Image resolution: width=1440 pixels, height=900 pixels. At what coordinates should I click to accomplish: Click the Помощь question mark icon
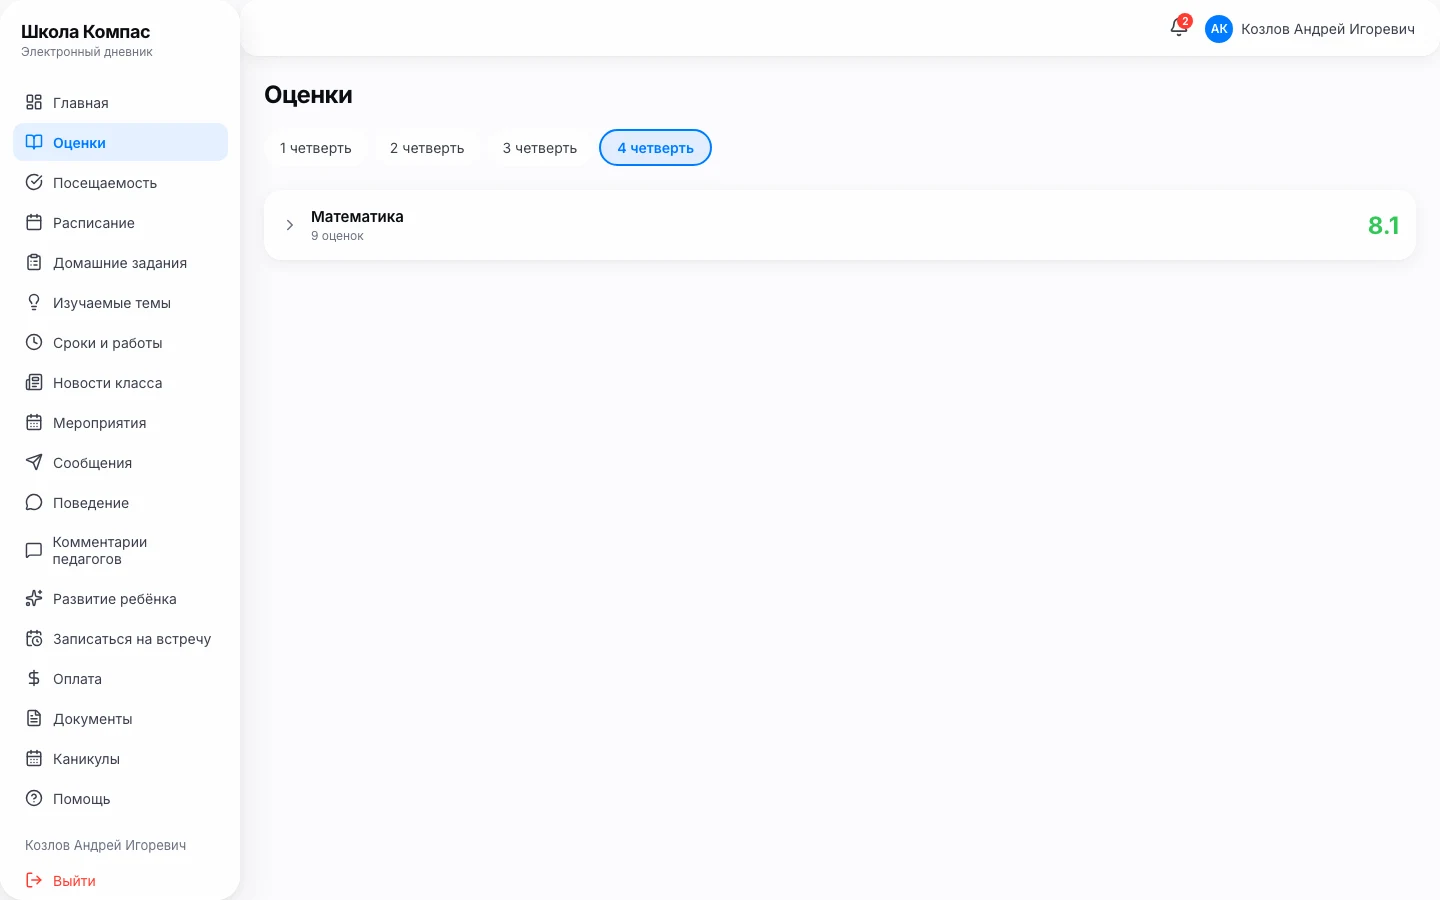[x=34, y=798]
